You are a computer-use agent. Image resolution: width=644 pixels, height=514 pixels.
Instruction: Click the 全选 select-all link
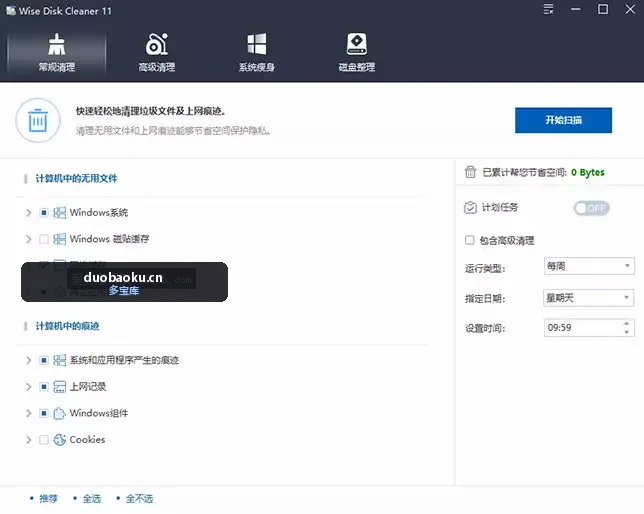(x=91, y=498)
